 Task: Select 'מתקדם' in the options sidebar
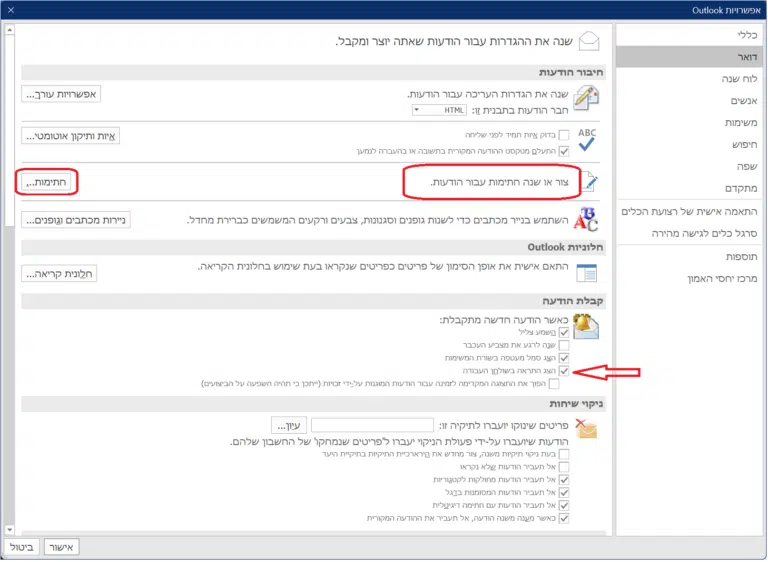(x=689, y=188)
